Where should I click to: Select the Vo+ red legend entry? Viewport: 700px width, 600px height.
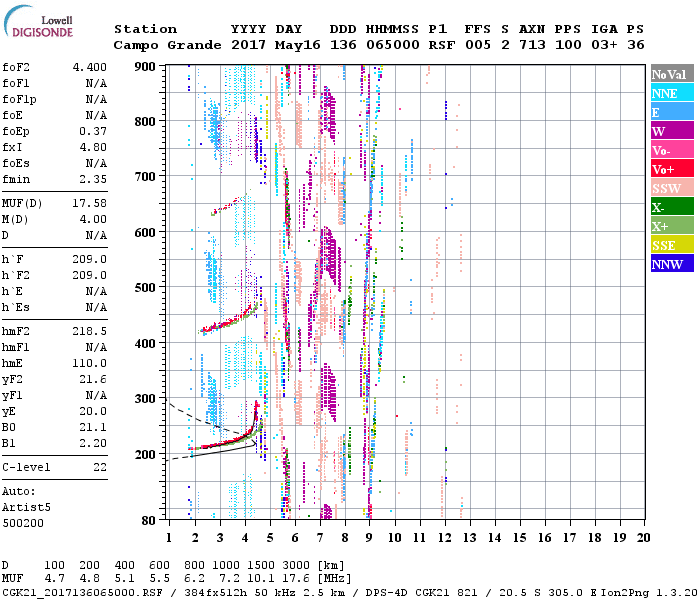click(671, 169)
